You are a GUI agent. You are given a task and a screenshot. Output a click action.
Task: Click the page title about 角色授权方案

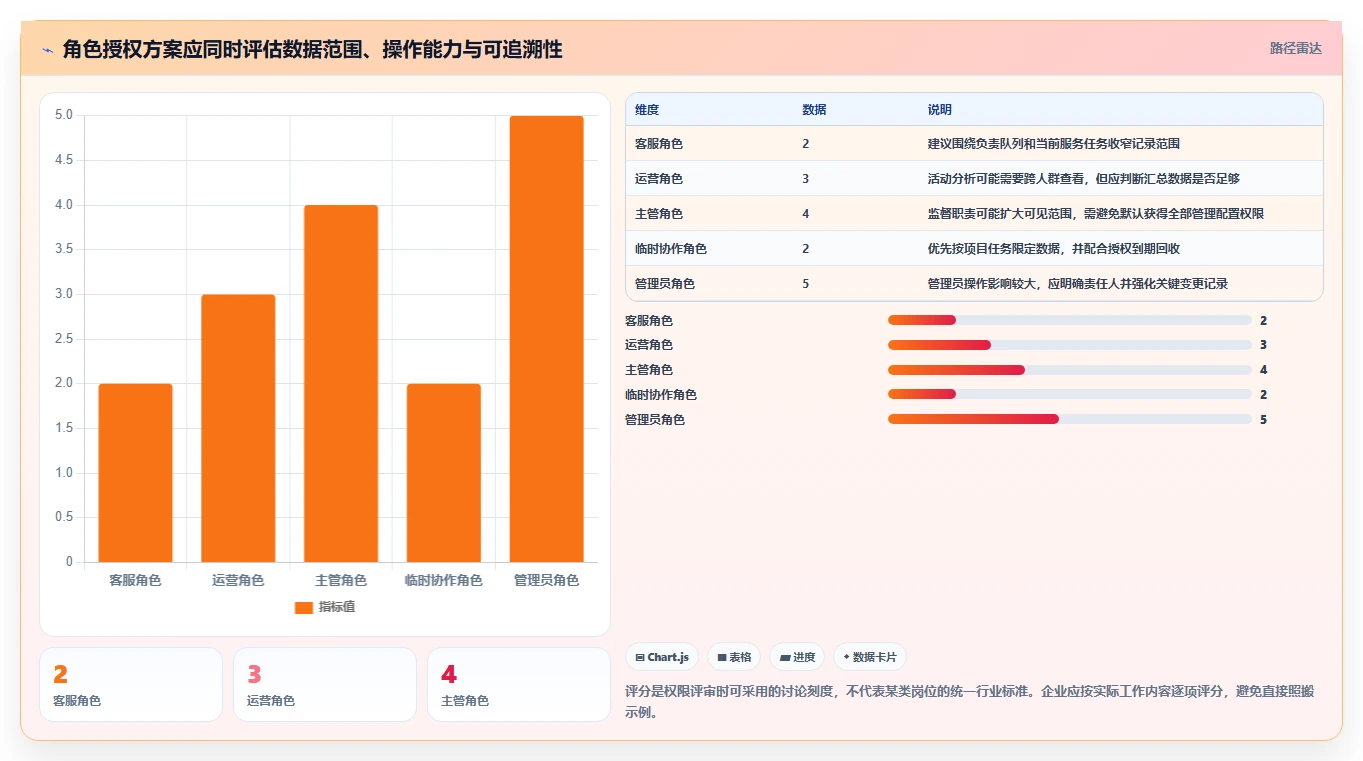click(312, 49)
